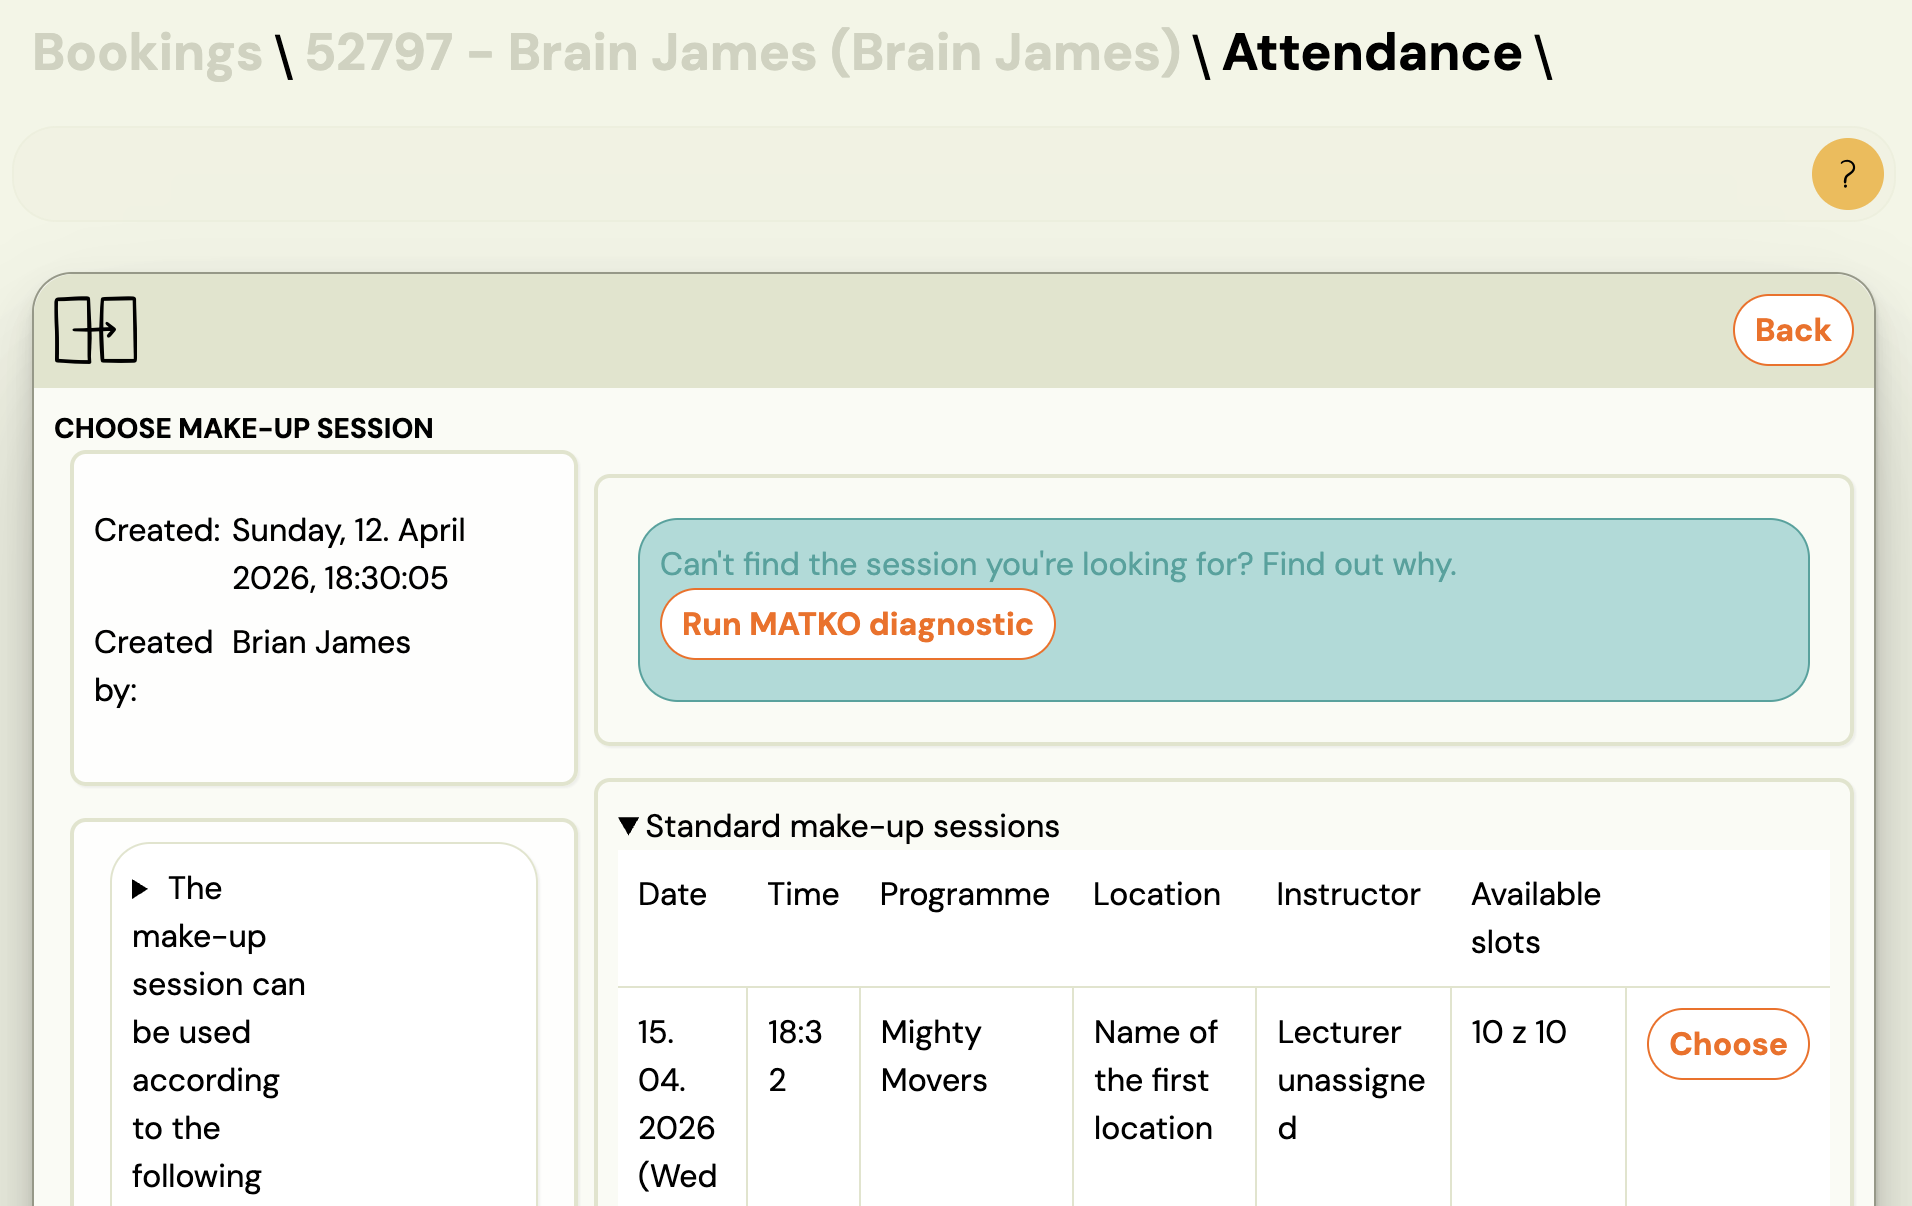Go to the Bookings breadcrumb
This screenshot has width=1912, height=1206.
[147, 53]
